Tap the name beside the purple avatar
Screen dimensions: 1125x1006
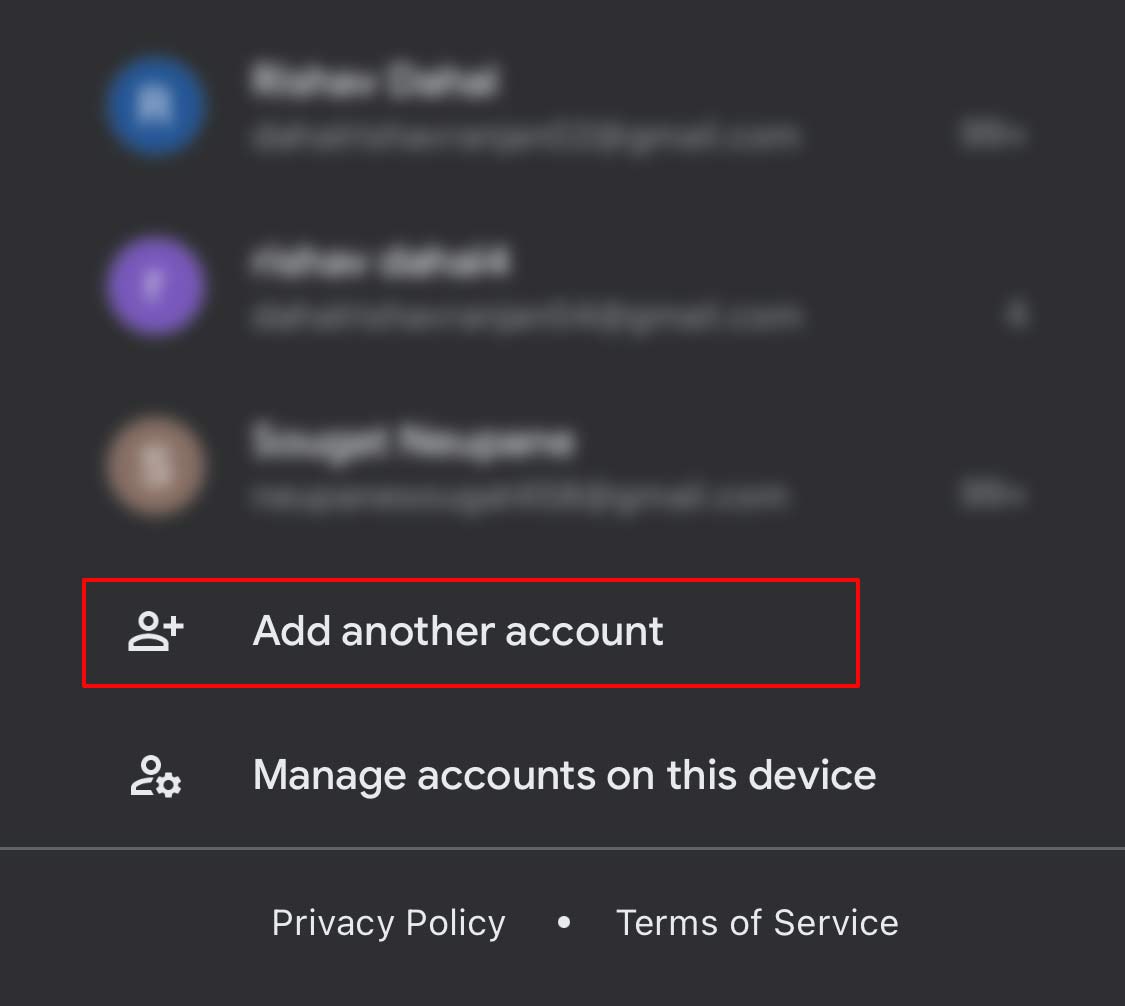click(380, 260)
